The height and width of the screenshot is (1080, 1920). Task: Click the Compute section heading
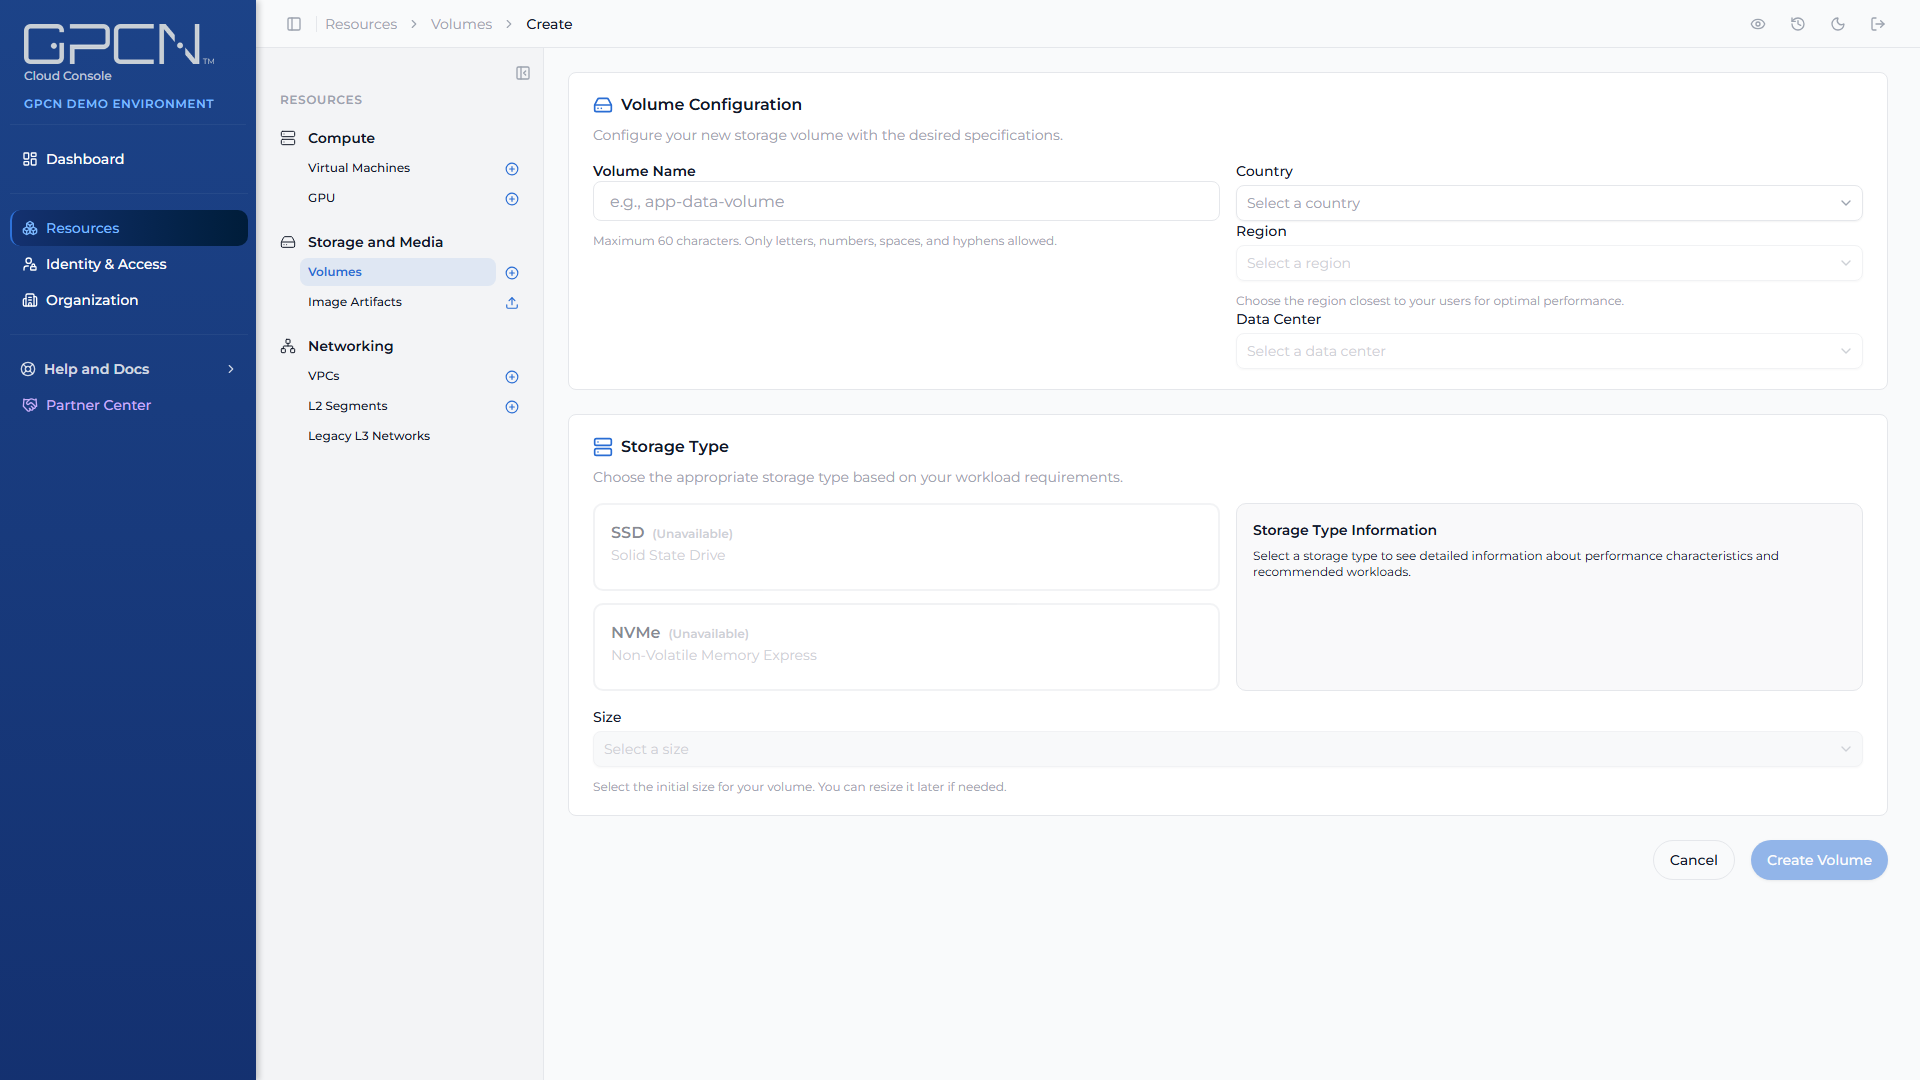[x=341, y=138]
